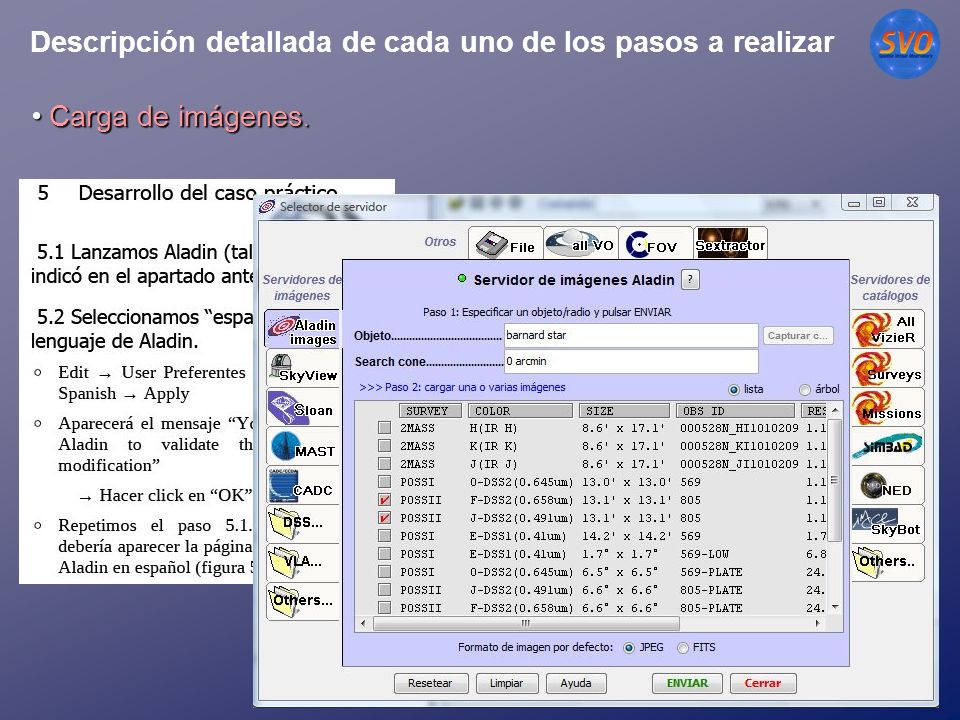
Task: Maximize the Selector de servidor window
Action: point(879,202)
